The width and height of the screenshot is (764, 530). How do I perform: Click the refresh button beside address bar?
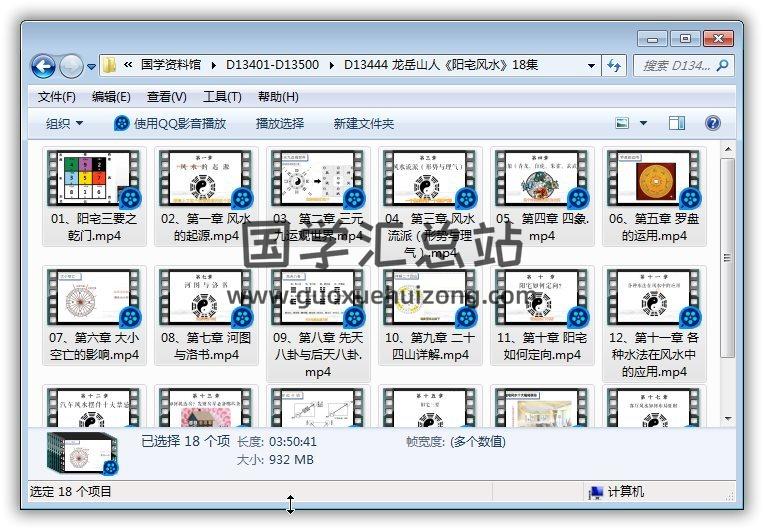coord(614,66)
